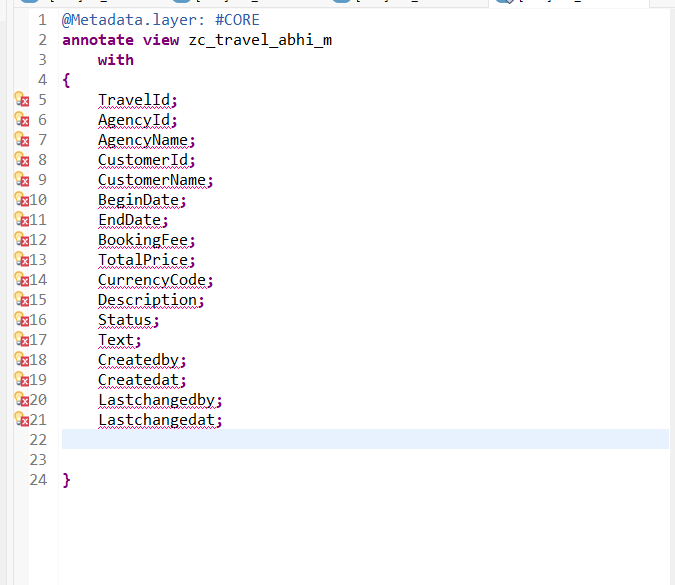Click the error quick-fix marker on line 5

(22, 99)
